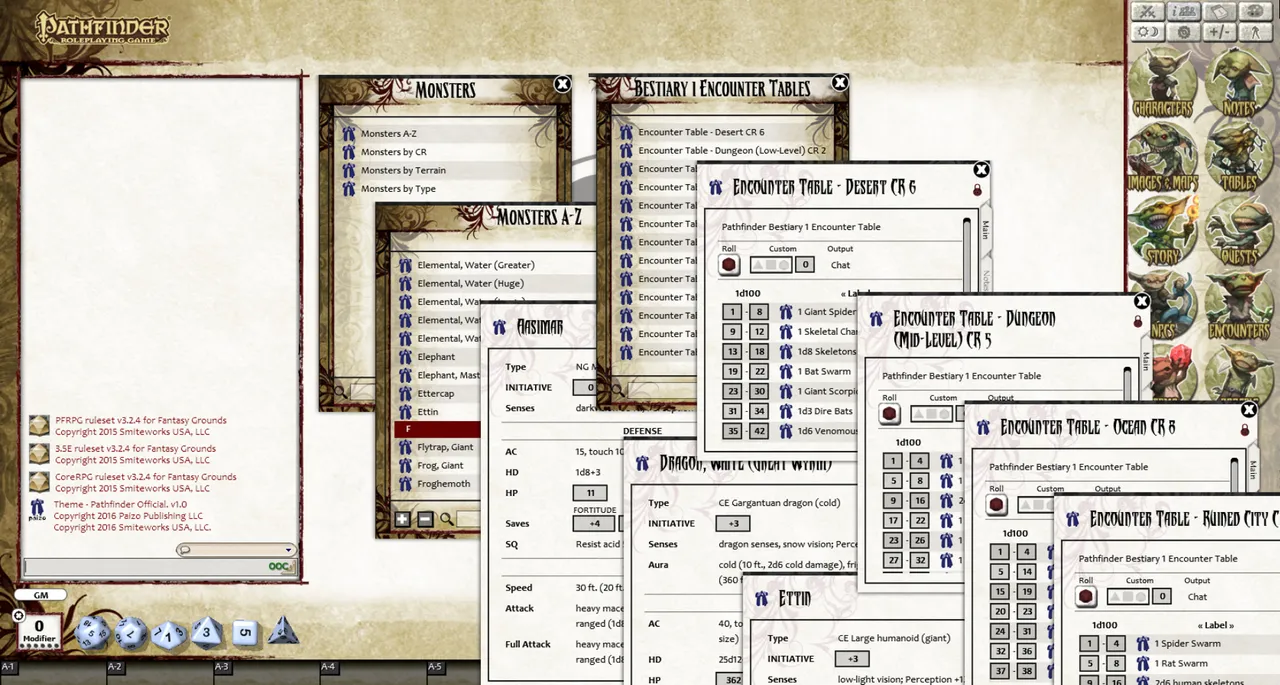Pick the d10 die in the dice tray

coord(169,634)
